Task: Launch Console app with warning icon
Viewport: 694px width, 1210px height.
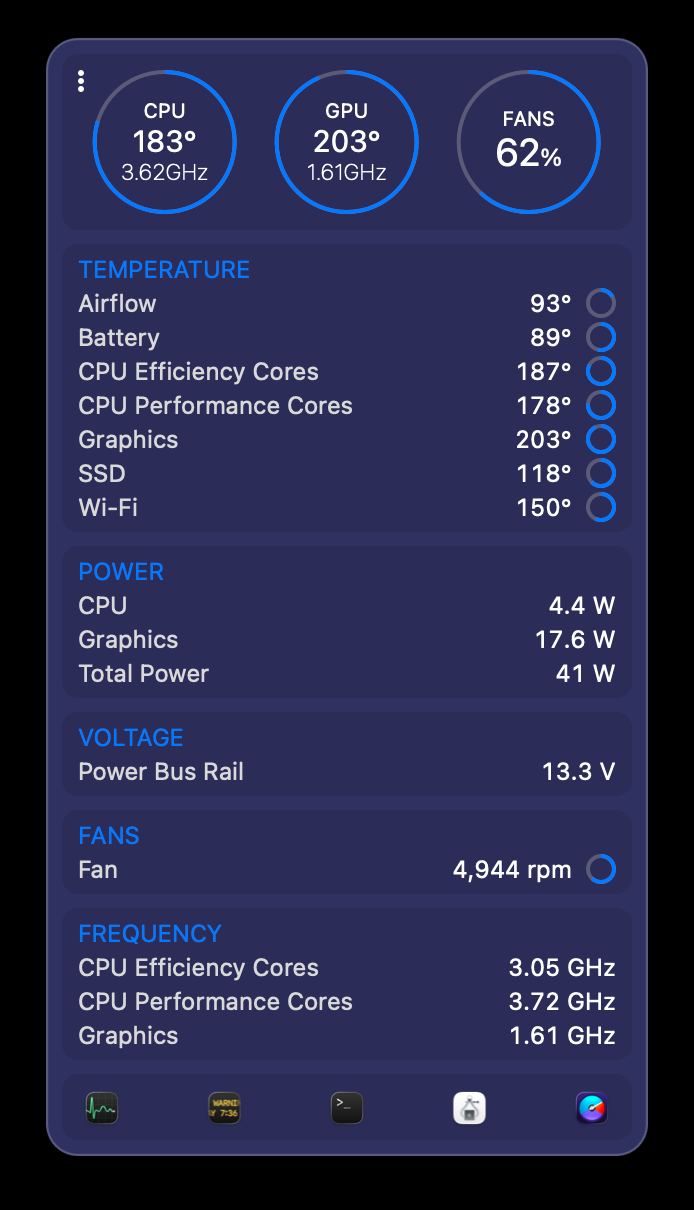Action: (x=224, y=1108)
